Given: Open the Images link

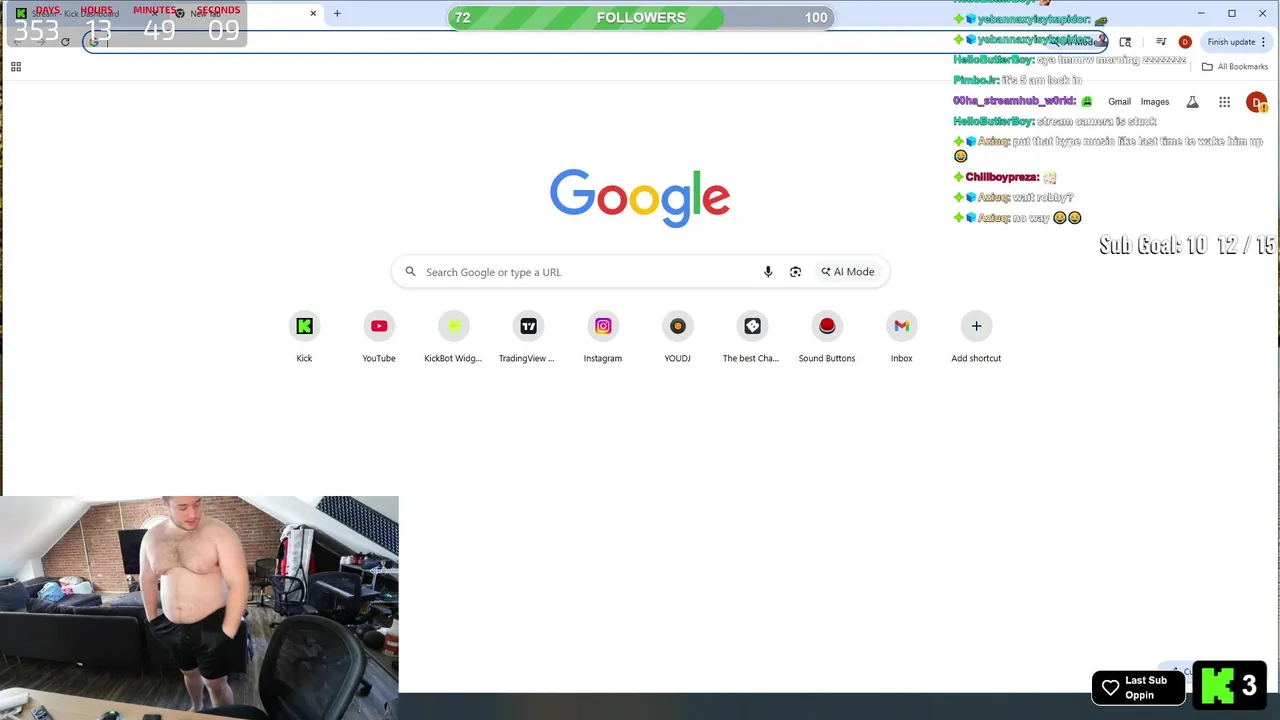Looking at the screenshot, I should coord(1155,102).
